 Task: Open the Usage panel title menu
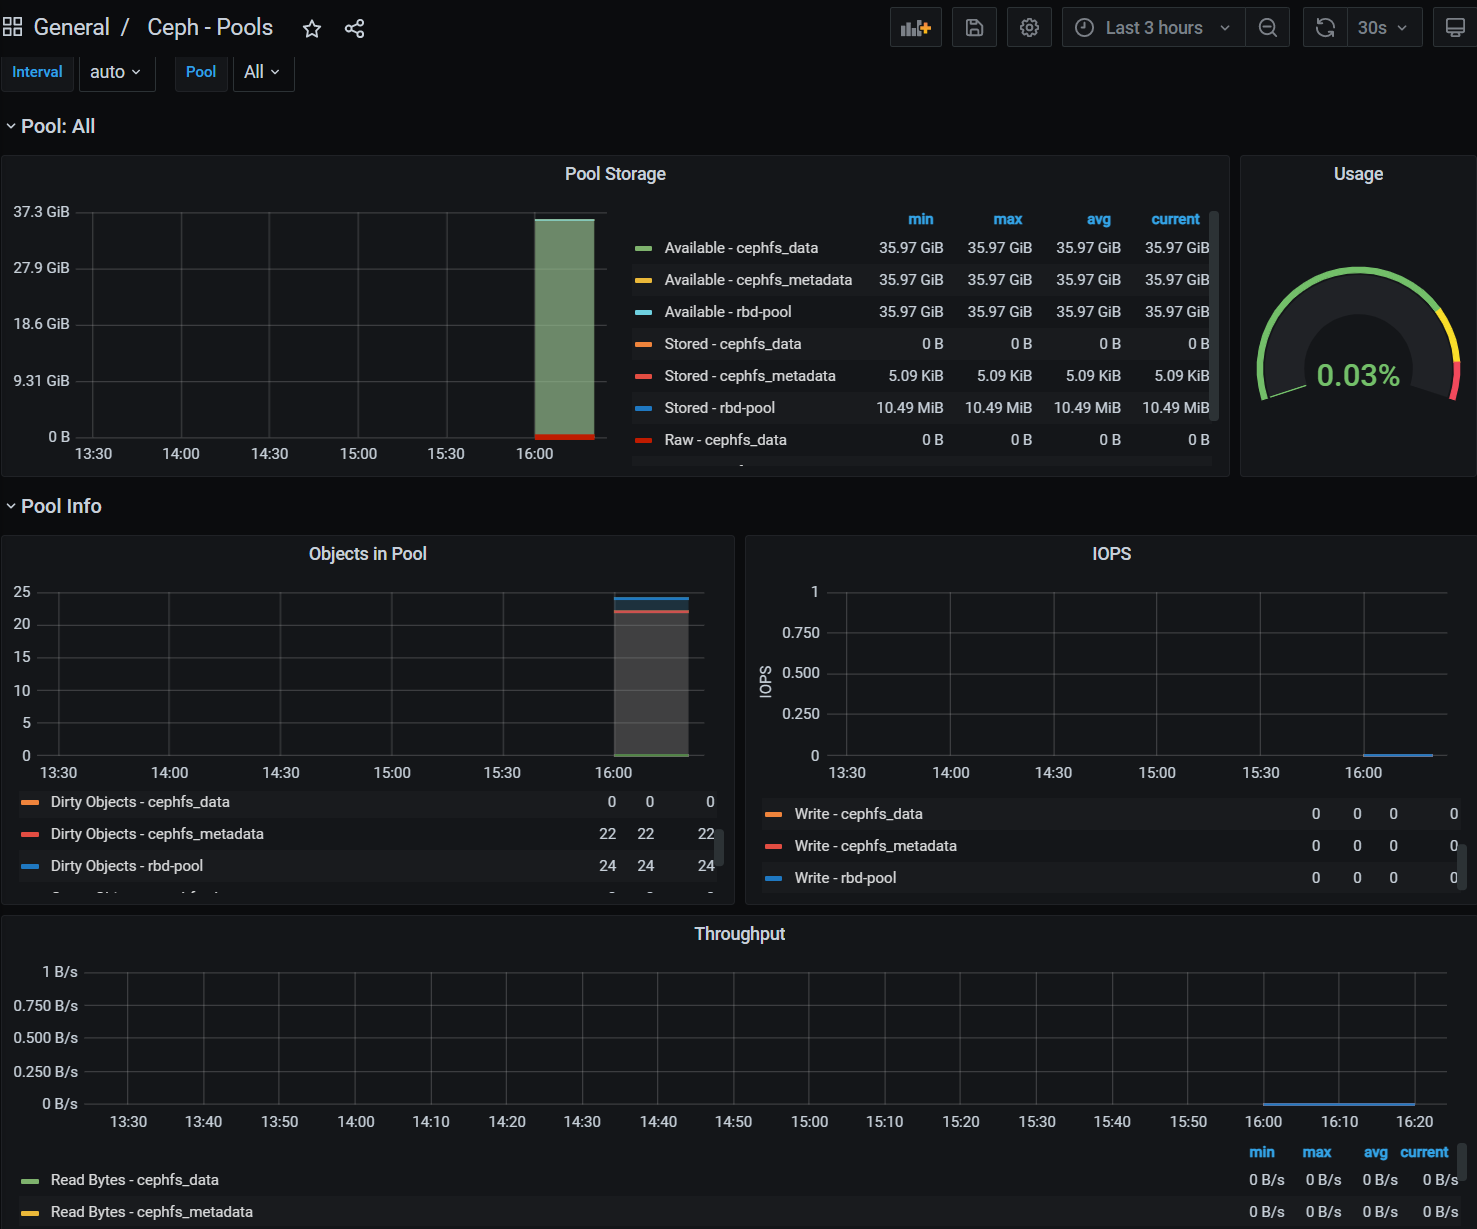pyautogui.click(x=1358, y=174)
